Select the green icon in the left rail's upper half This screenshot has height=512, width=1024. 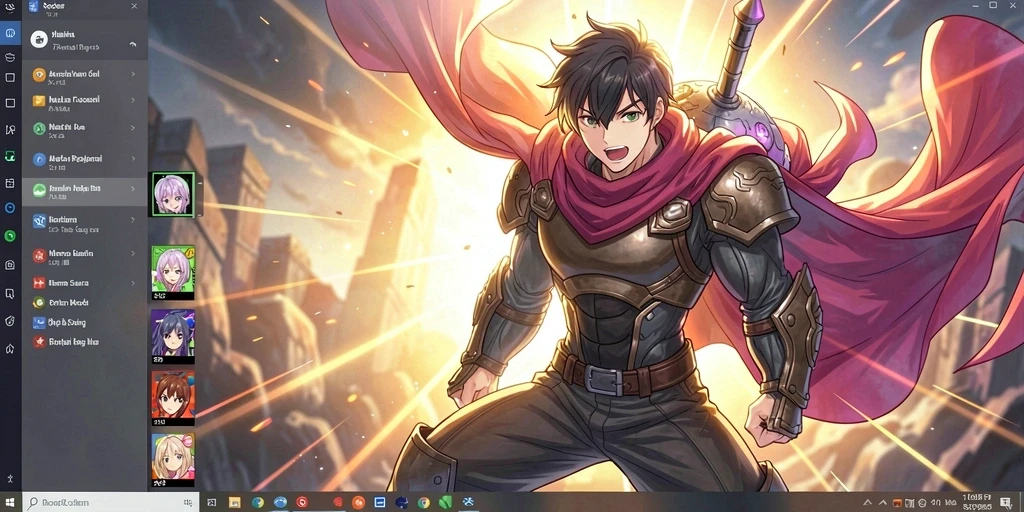click(x=10, y=156)
